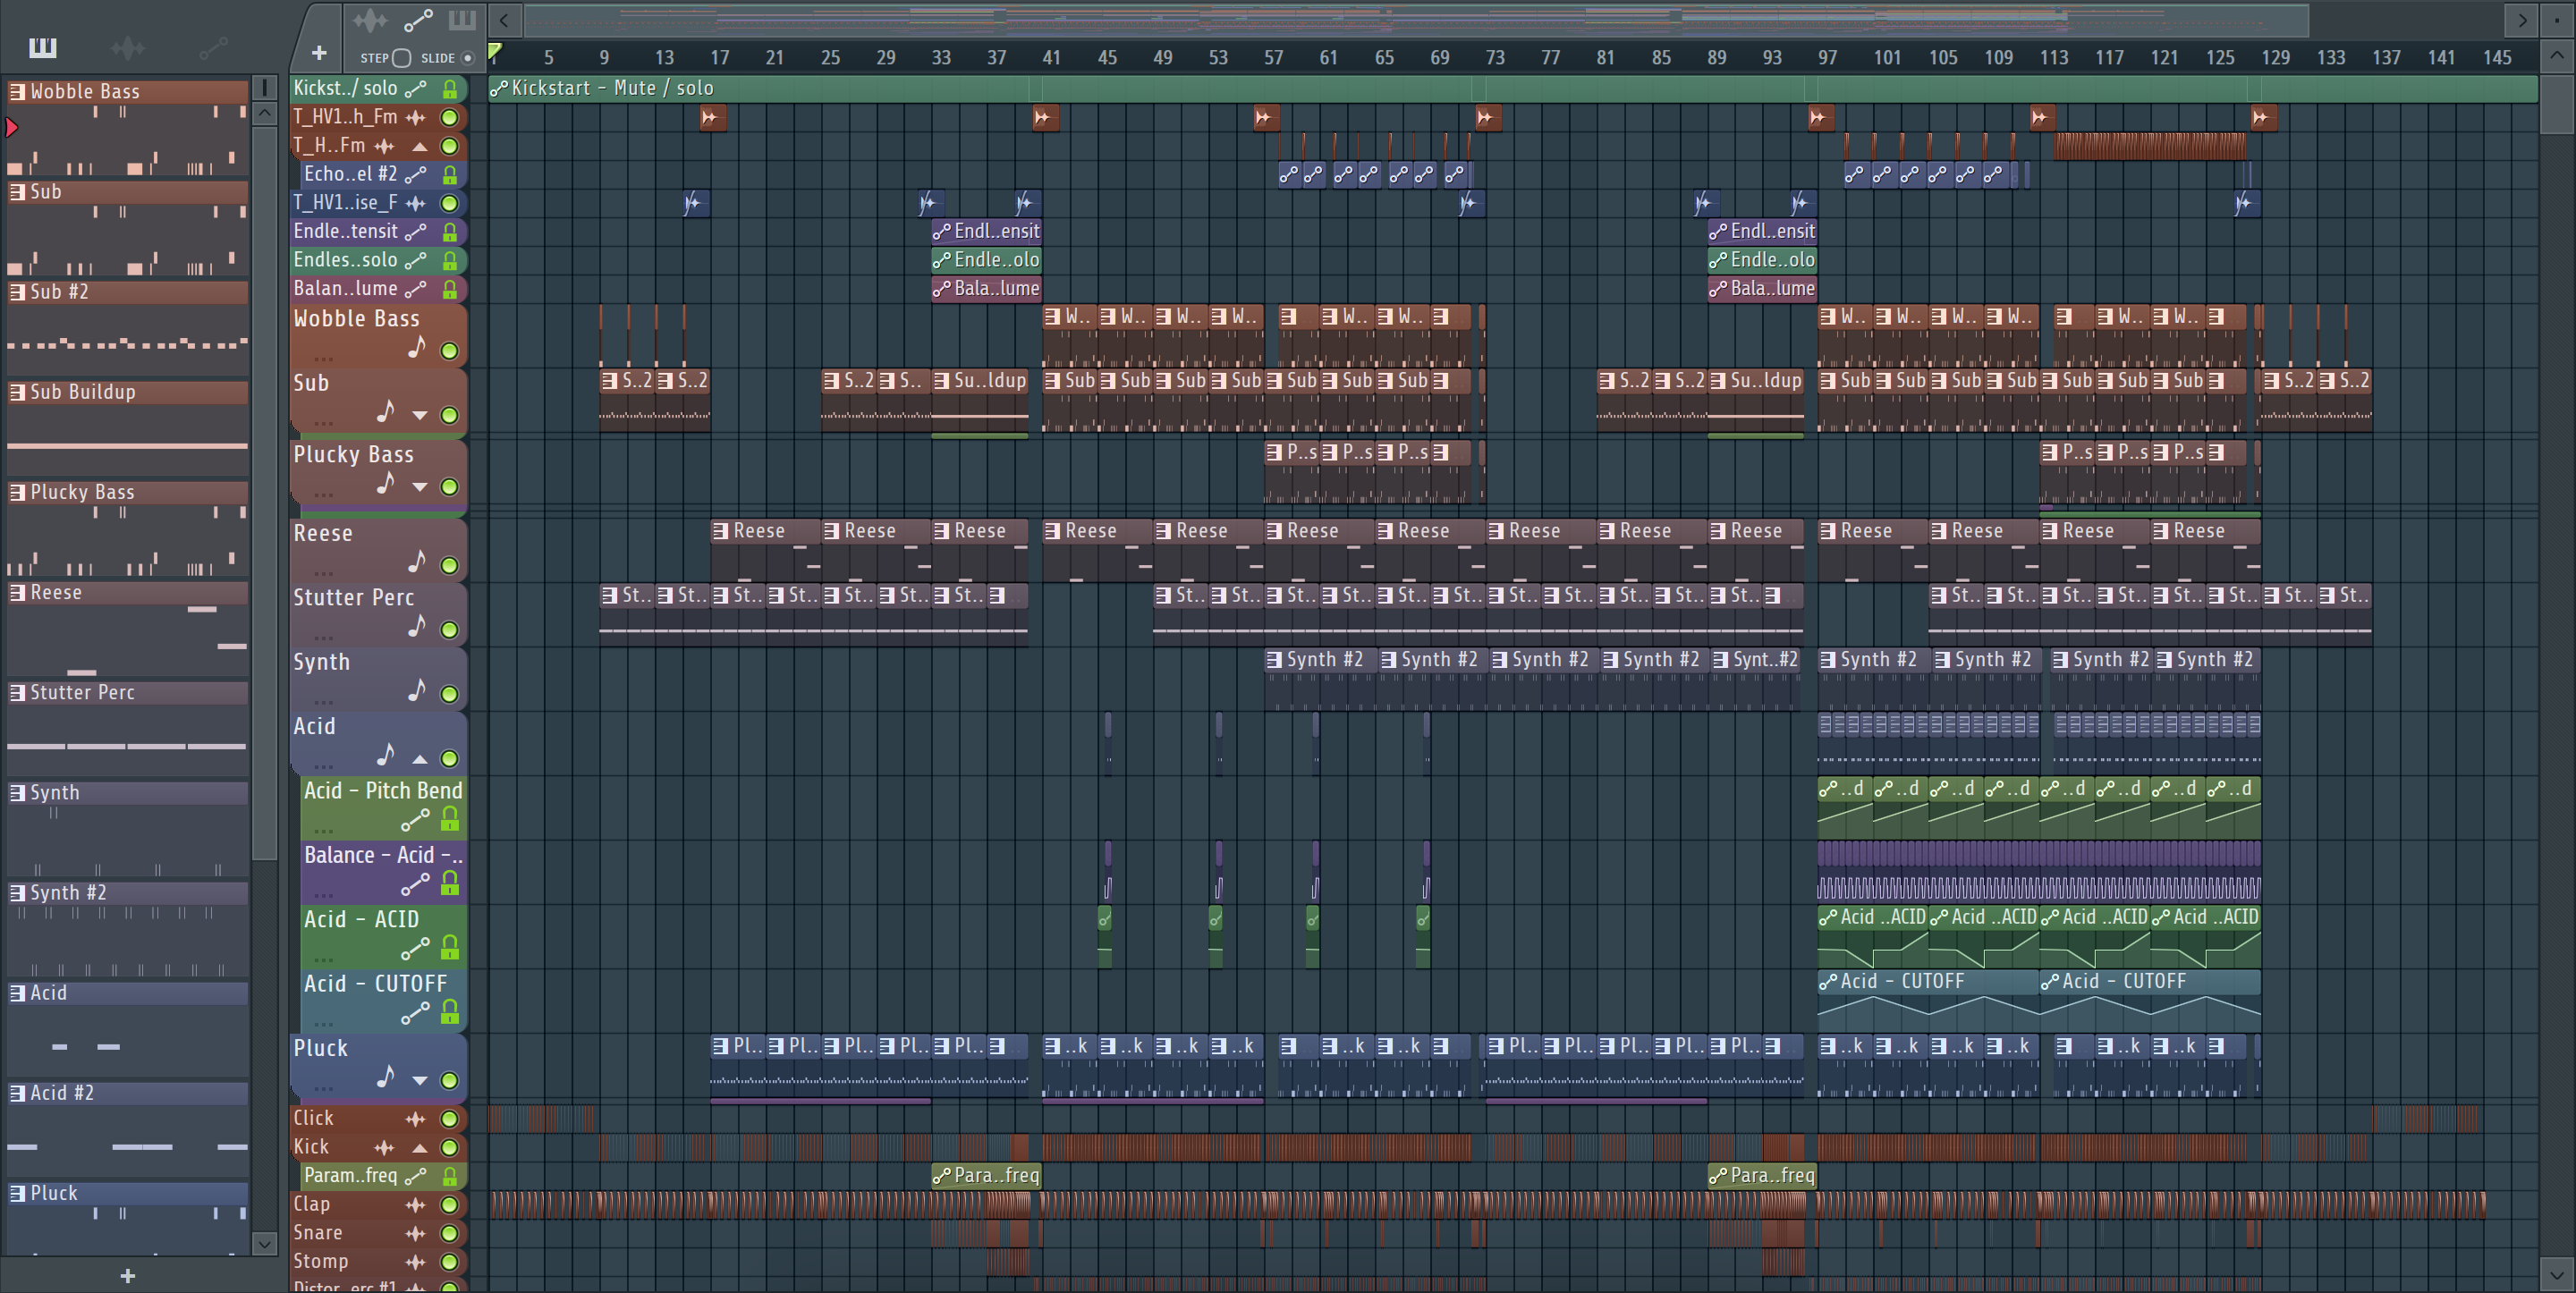Mute the Stutter Perc track
This screenshot has height=1293, width=2576.
pos(450,630)
